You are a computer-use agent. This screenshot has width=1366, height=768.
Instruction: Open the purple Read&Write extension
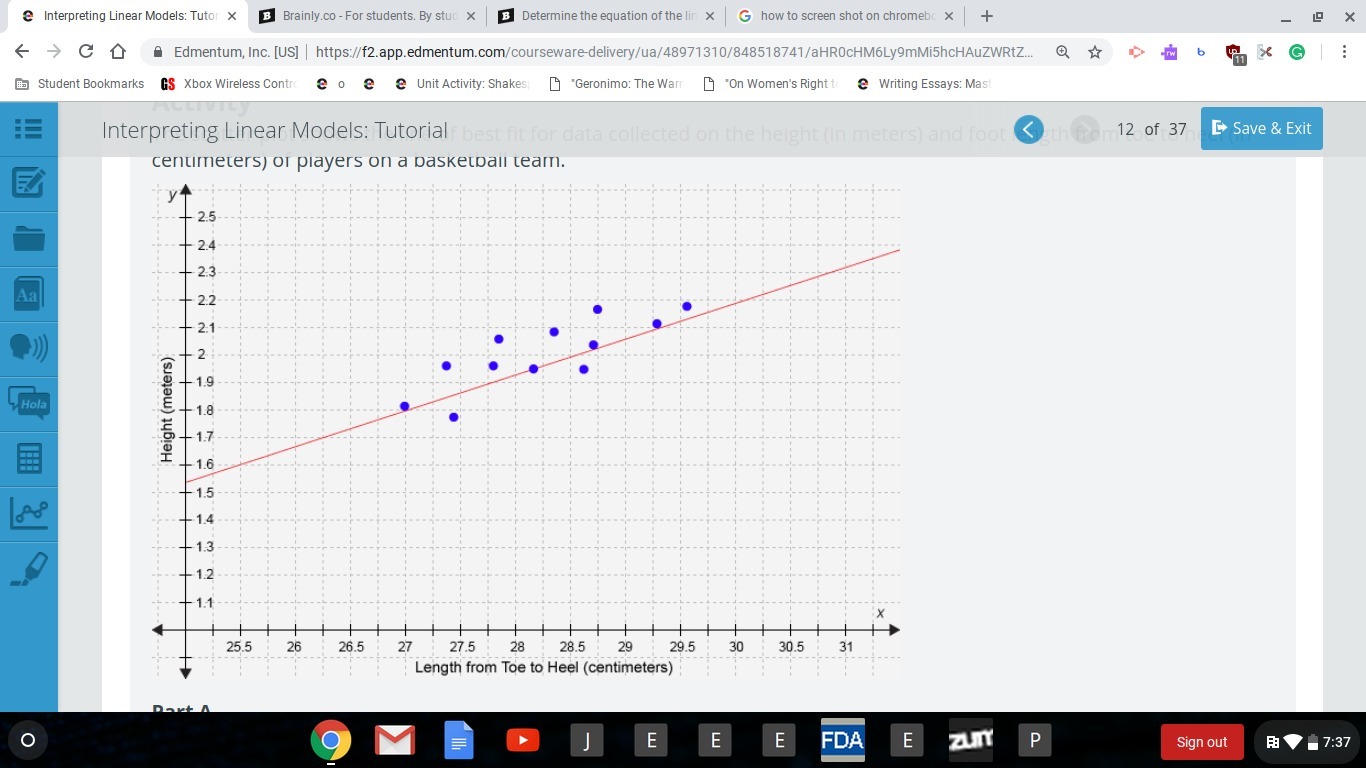point(1169,51)
